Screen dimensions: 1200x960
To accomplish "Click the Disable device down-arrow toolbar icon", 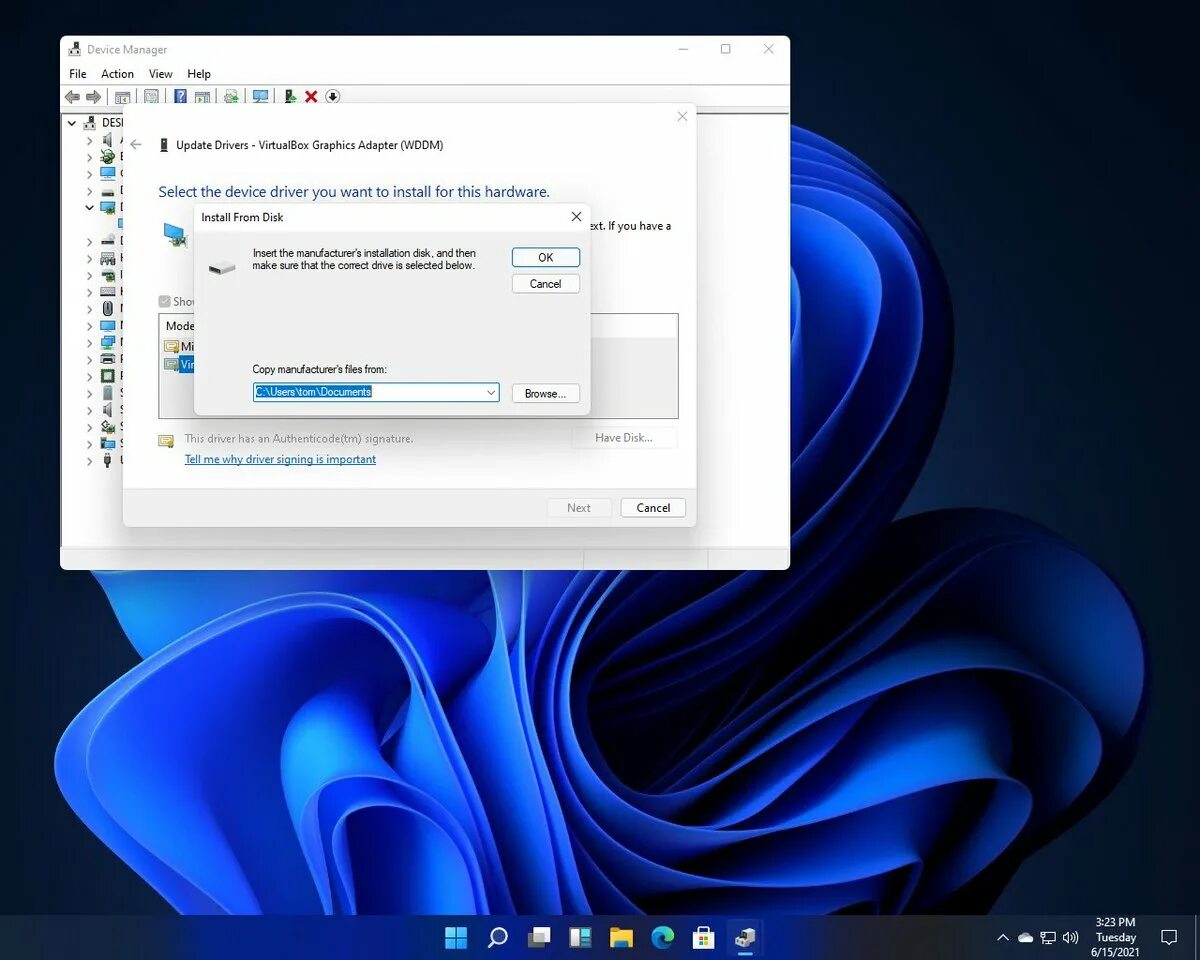I will pos(333,96).
